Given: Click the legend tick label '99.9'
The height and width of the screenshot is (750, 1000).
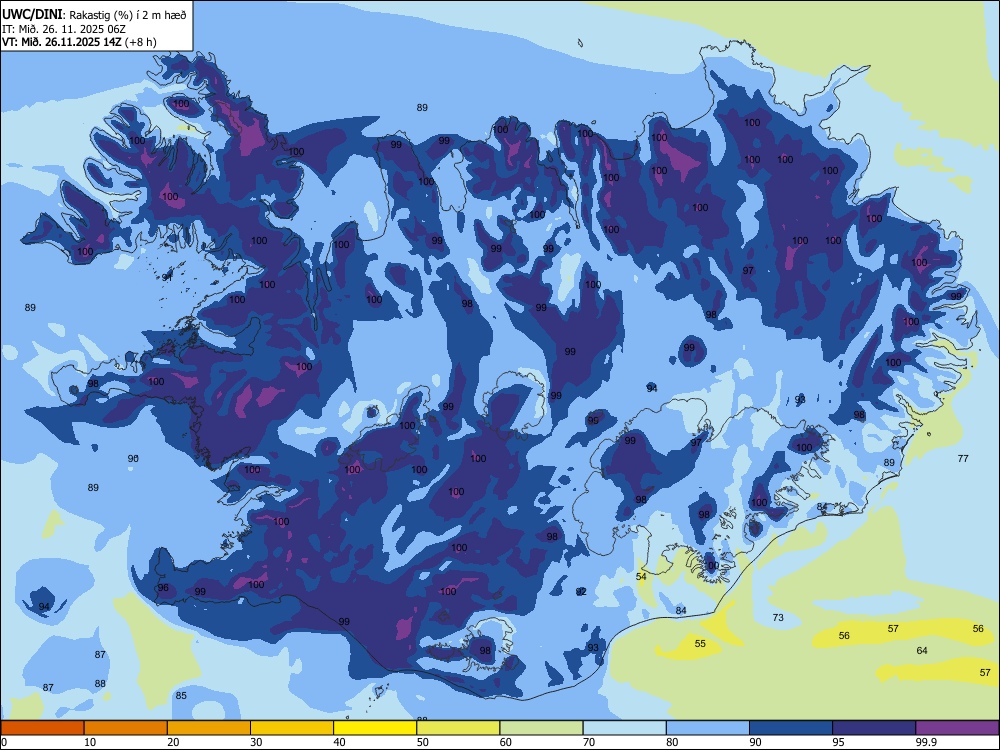Looking at the screenshot, I should coord(926,742).
